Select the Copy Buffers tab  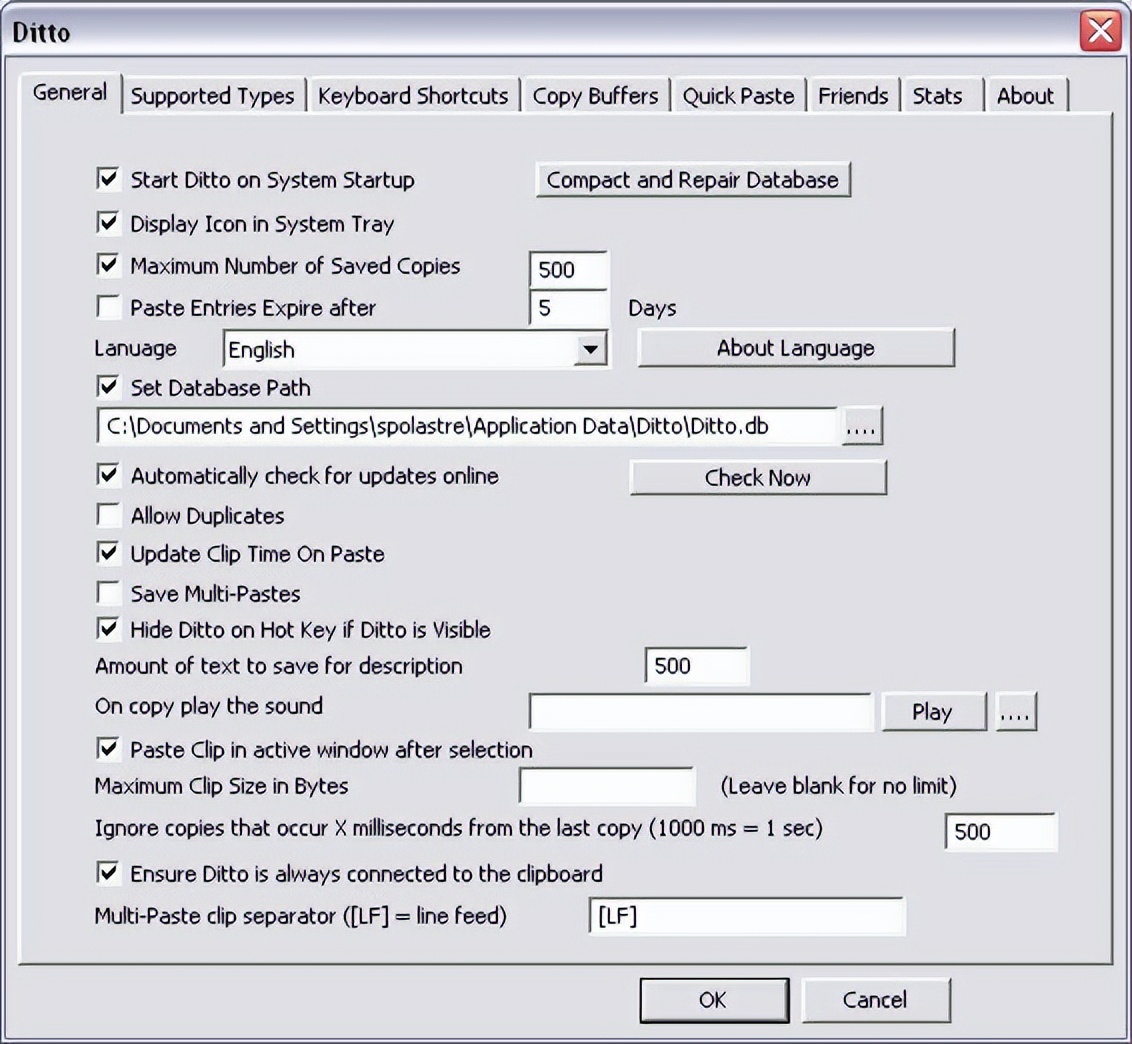coord(596,95)
